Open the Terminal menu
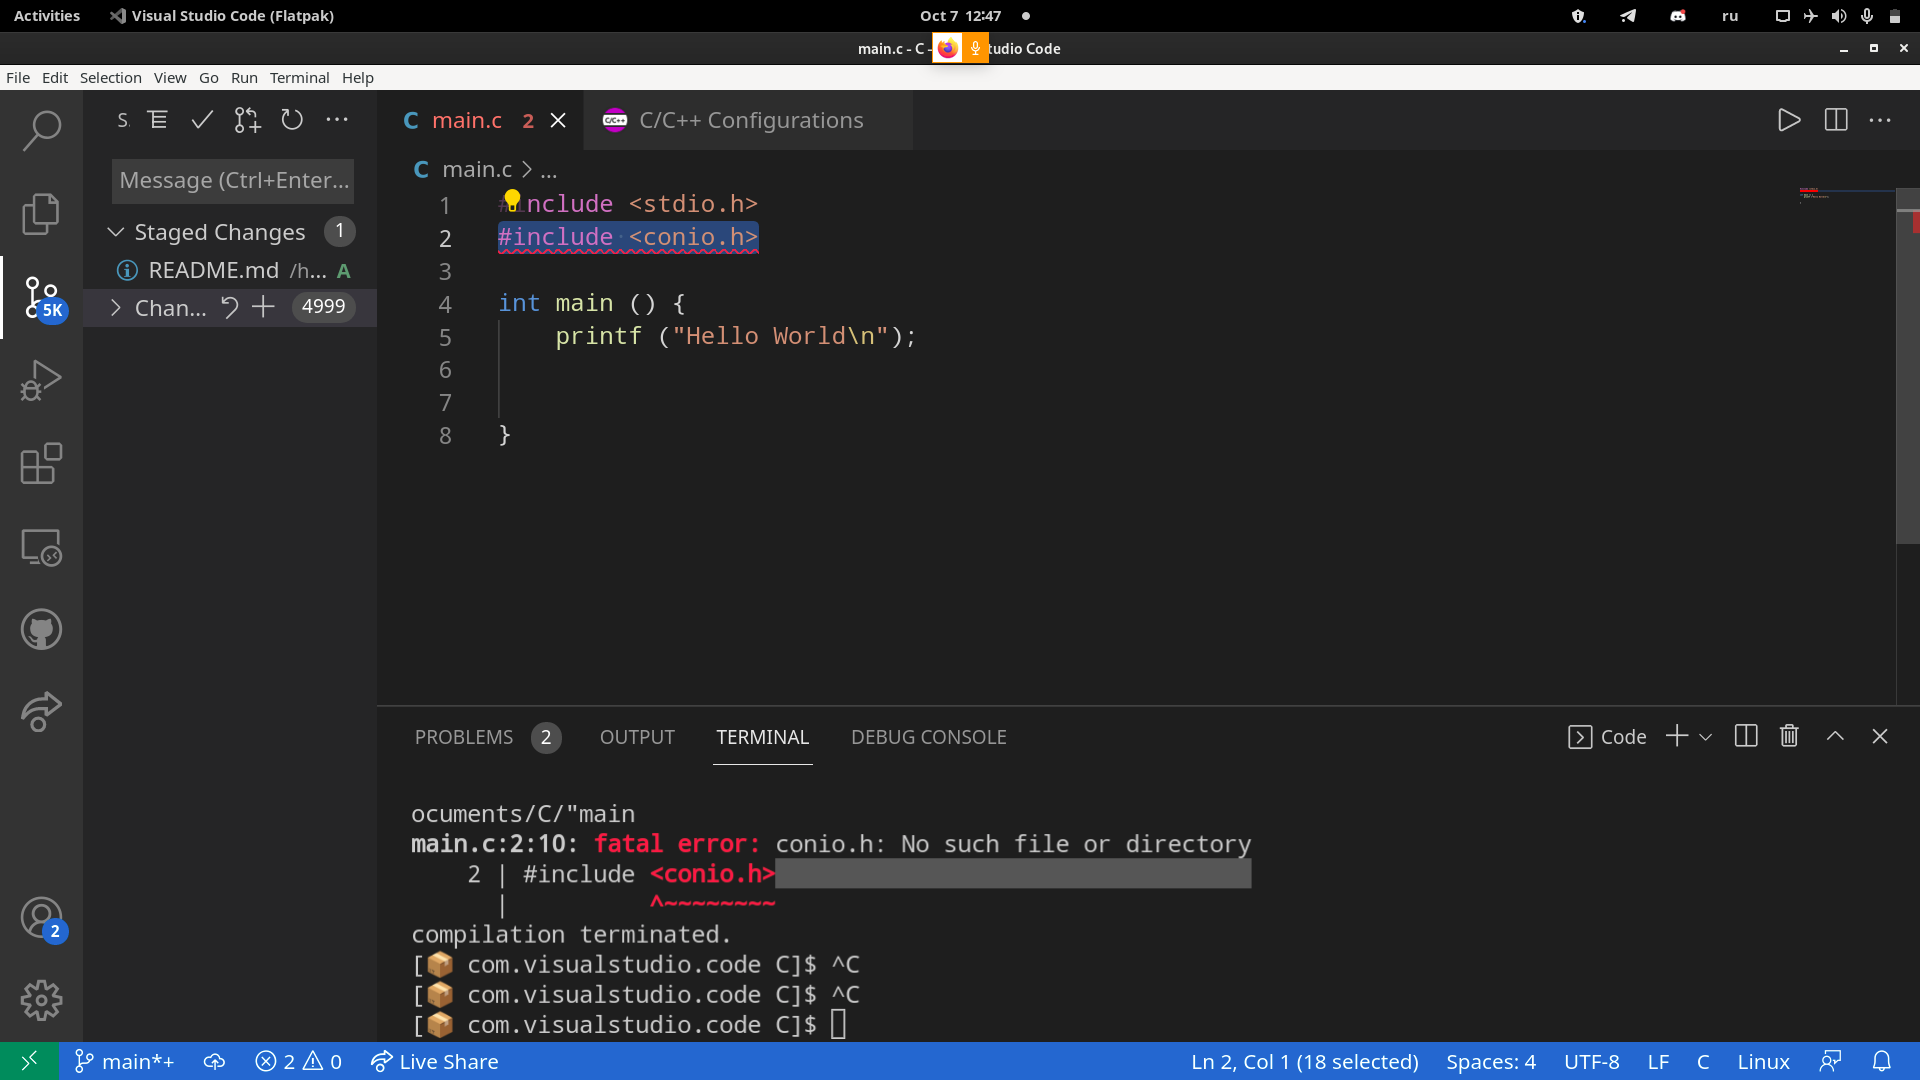Viewport: 1920px width, 1080px height. [299, 78]
